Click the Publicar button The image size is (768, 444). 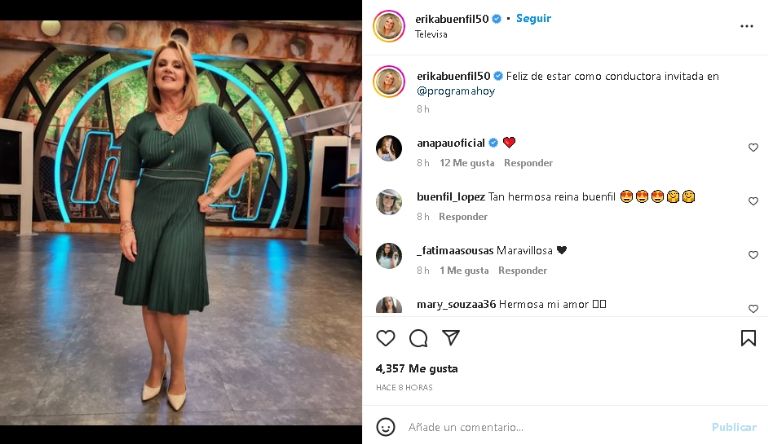734,427
